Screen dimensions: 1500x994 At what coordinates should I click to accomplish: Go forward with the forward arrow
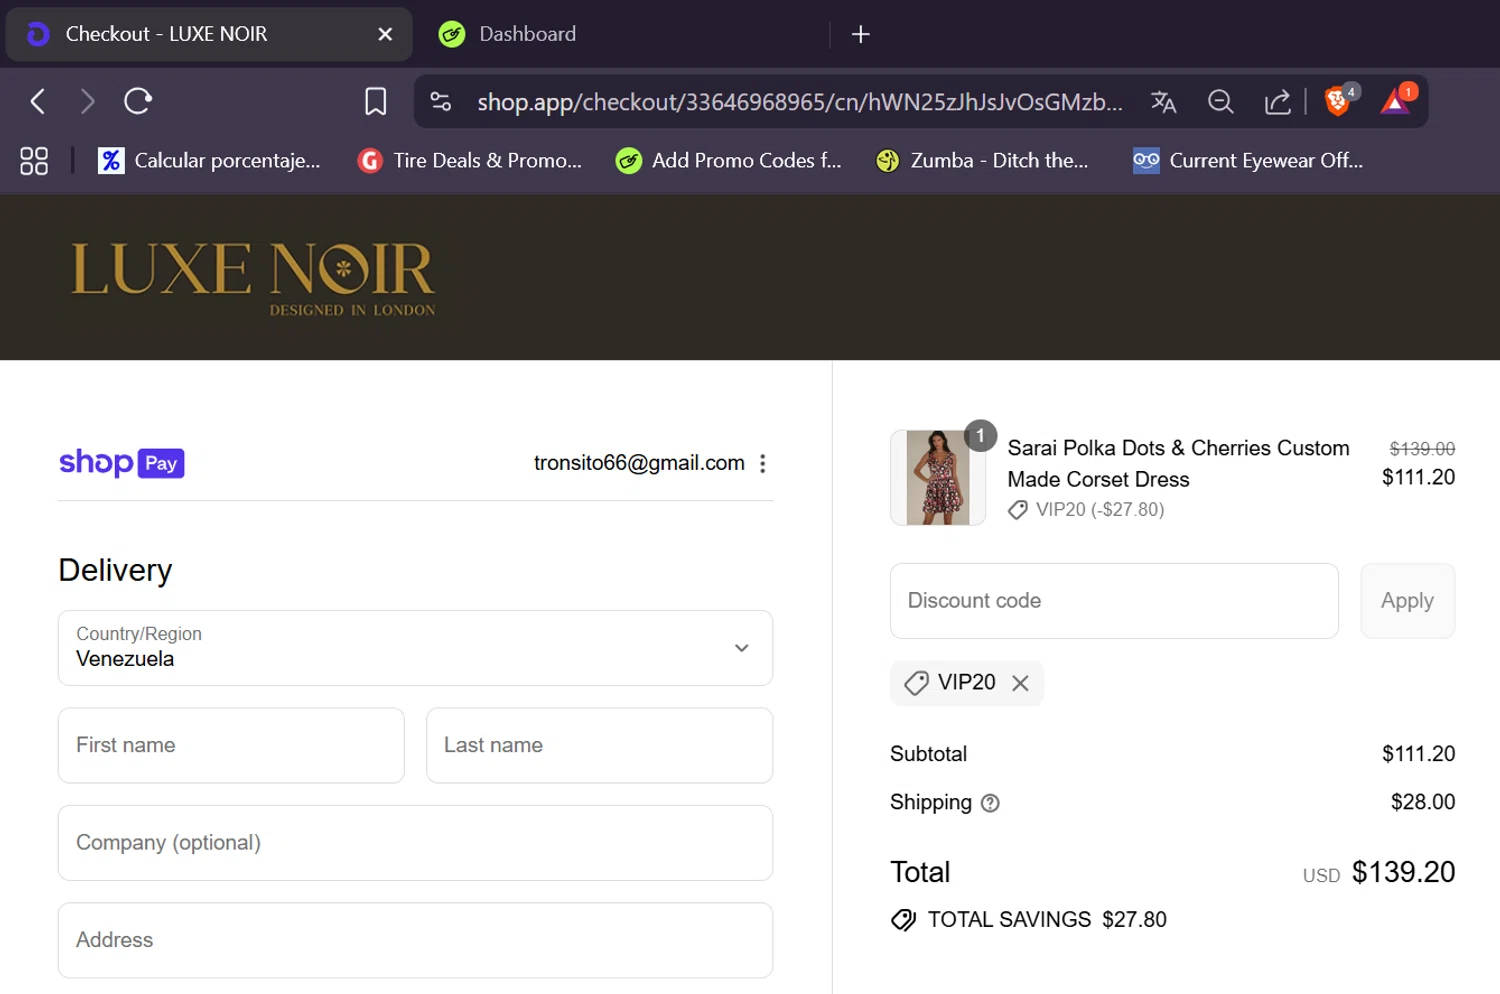88,101
